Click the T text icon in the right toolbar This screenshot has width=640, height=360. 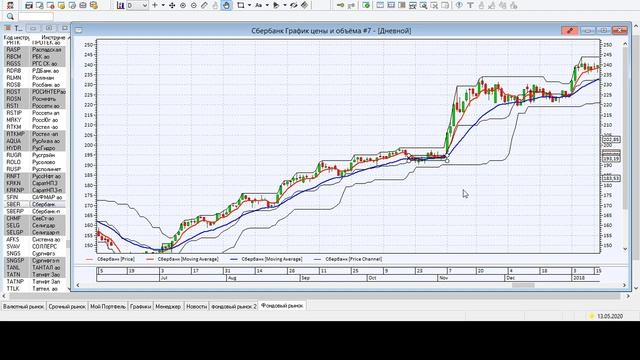coord(470,5)
